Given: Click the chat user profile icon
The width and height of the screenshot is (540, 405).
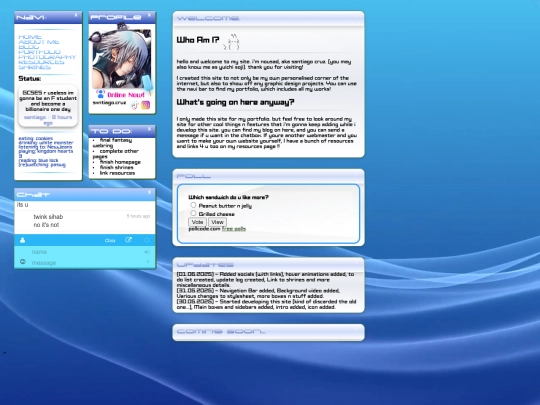Looking at the screenshot, I should pyautogui.click(x=22, y=240).
